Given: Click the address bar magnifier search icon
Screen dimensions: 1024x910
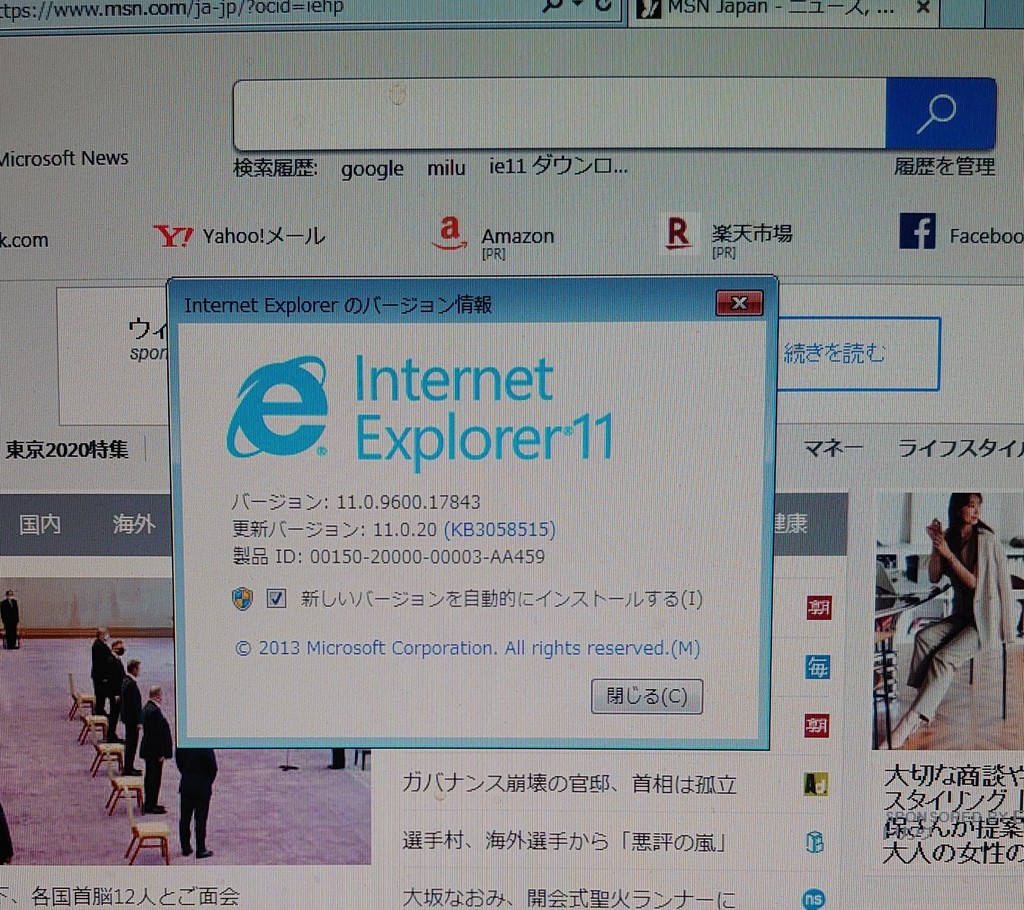Looking at the screenshot, I should 552,5.
